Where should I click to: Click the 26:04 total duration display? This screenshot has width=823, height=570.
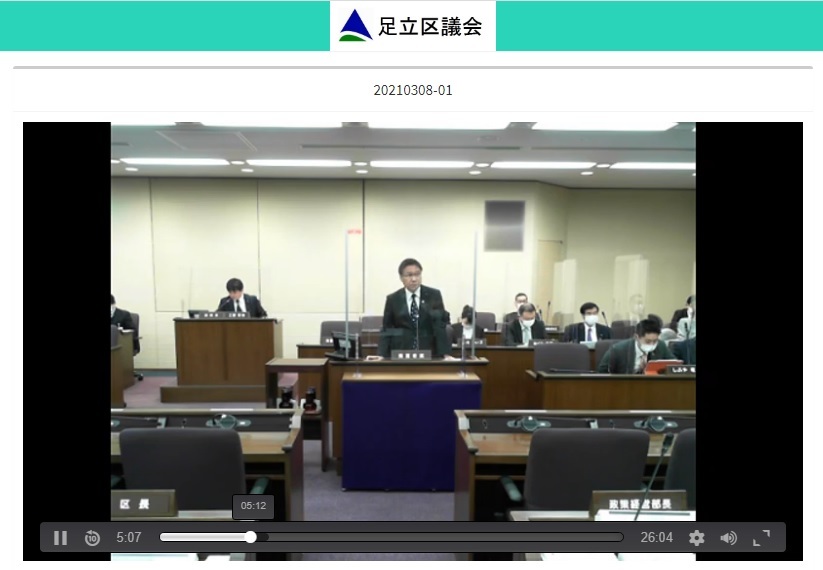[656, 538]
